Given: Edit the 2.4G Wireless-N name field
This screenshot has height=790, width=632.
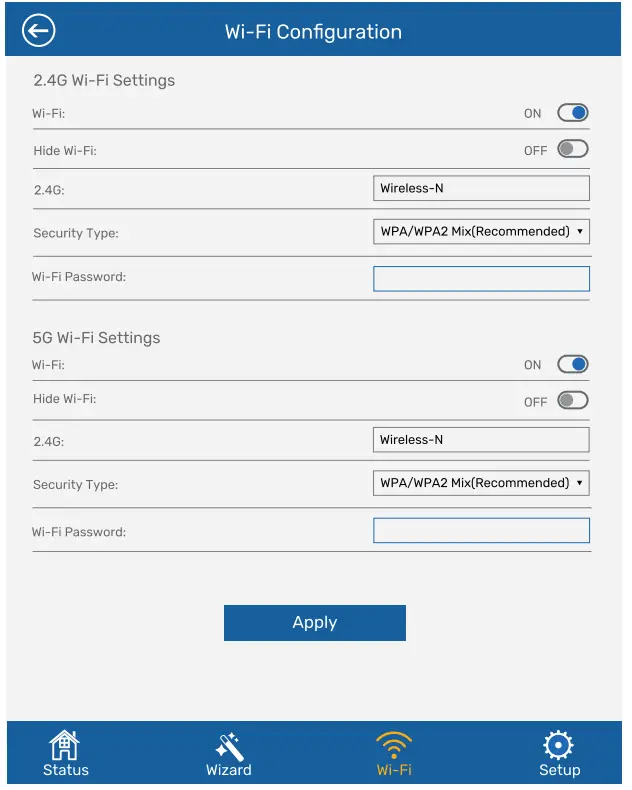Looking at the screenshot, I should tap(481, 188).
